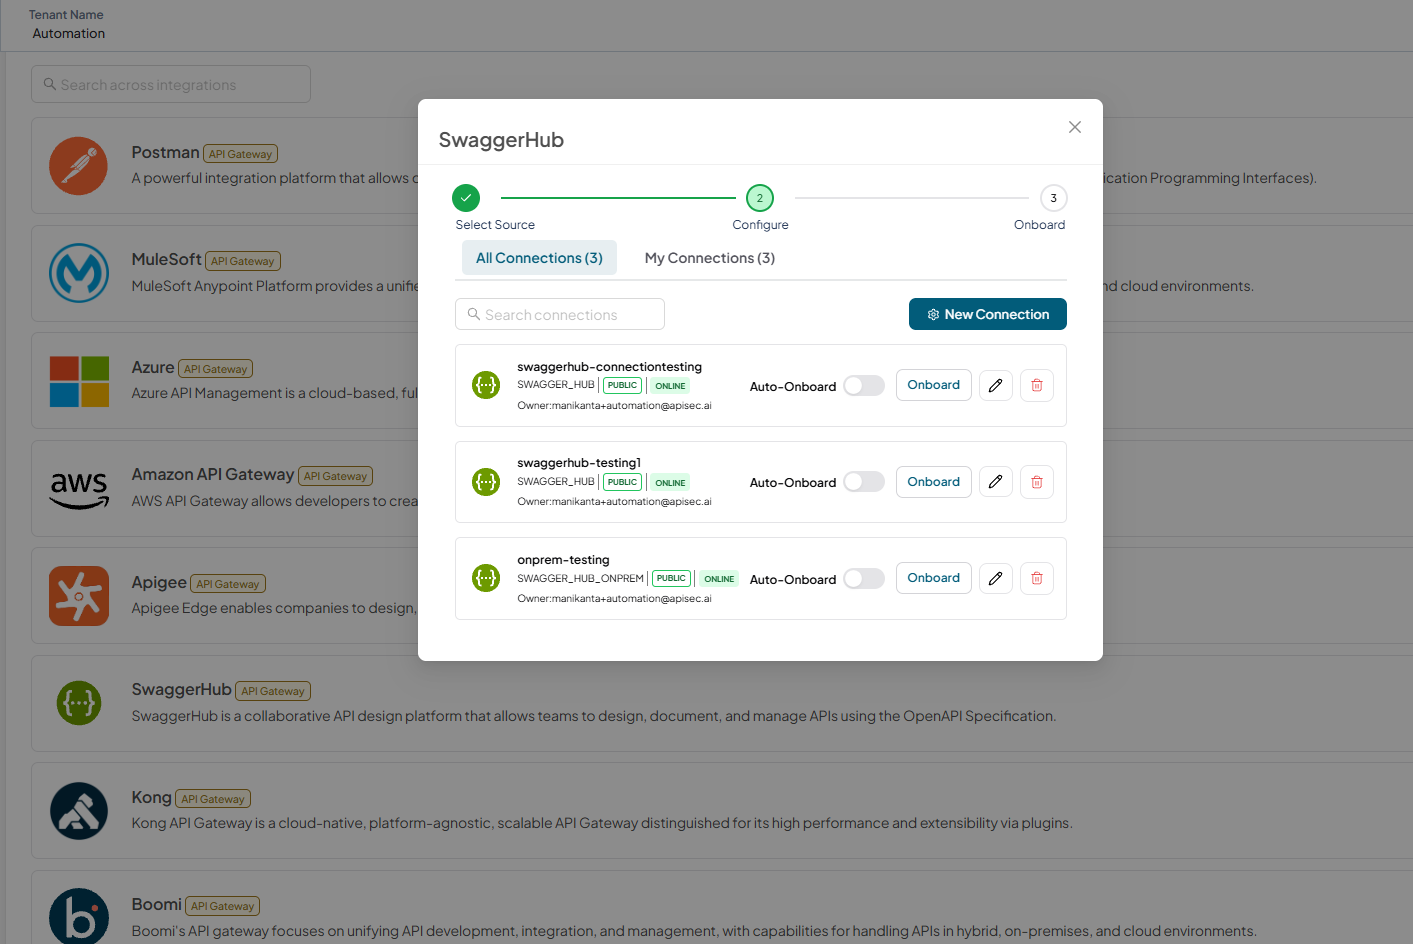Onboard the onprem-testing connection
The height and width of the screenshot is (944, 1413).
(x=934, y=578)
